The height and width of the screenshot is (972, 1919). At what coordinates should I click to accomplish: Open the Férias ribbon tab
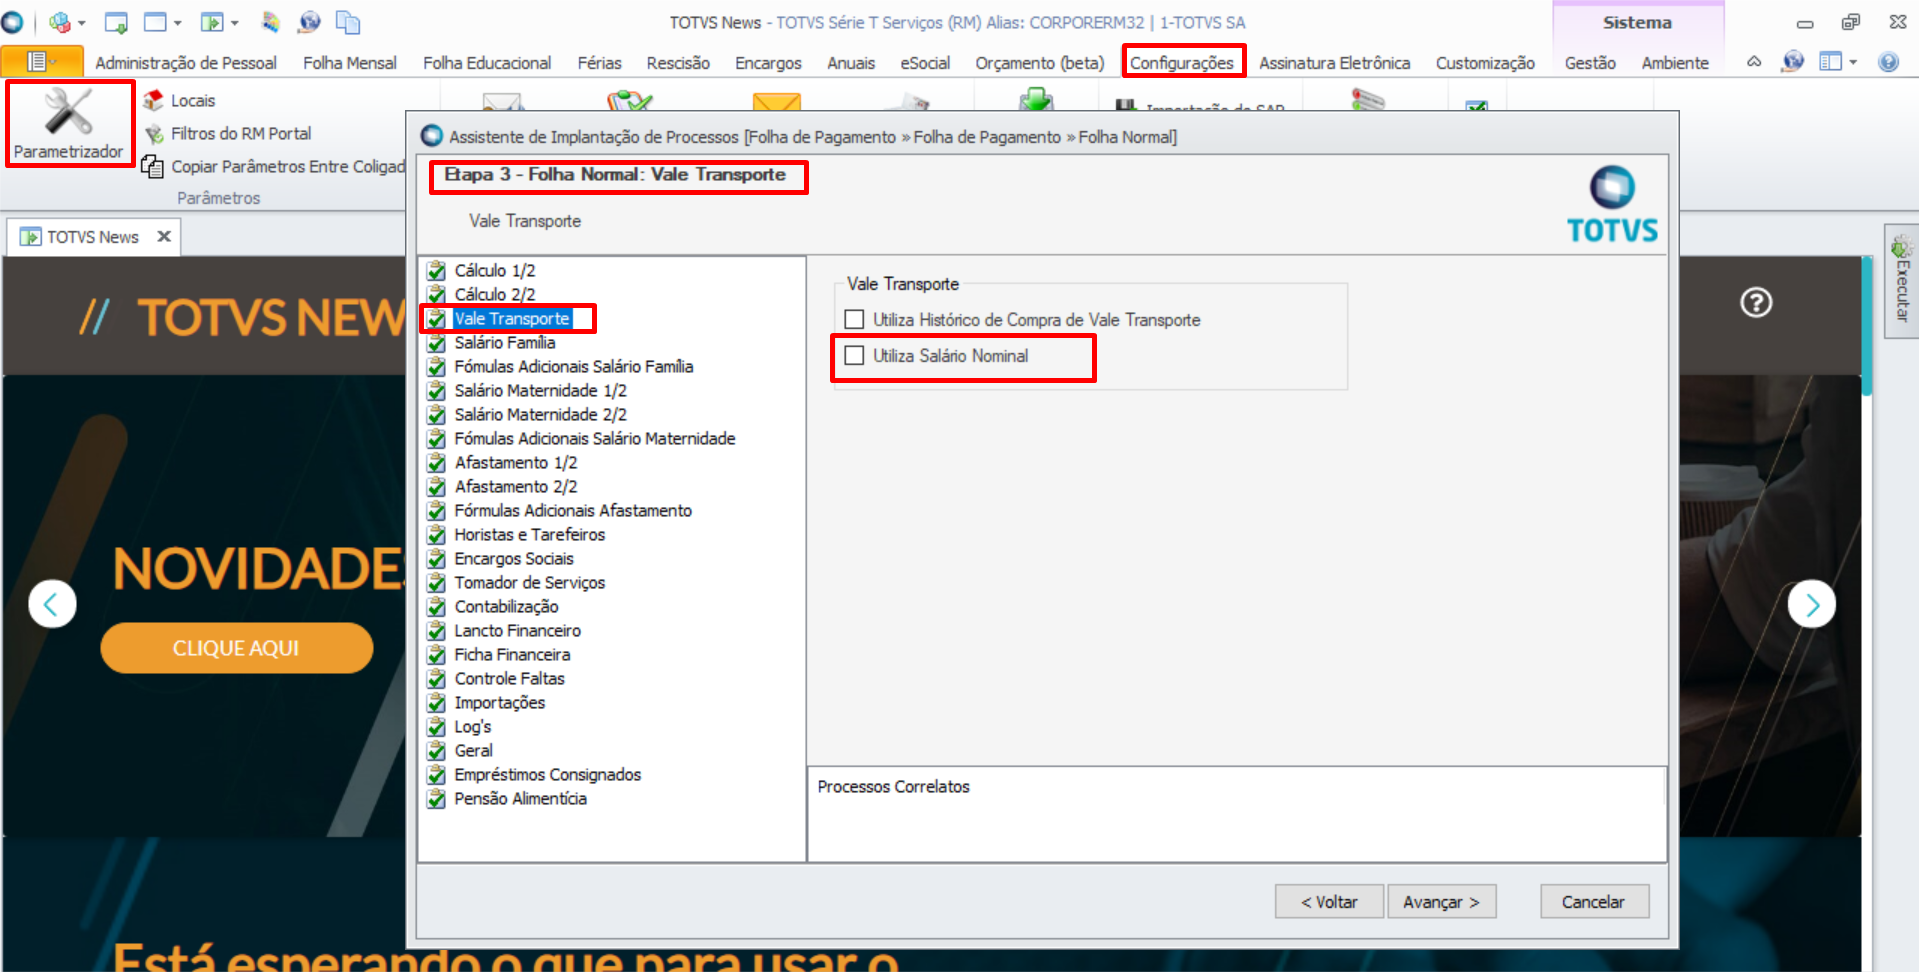(x=599, y=63)
